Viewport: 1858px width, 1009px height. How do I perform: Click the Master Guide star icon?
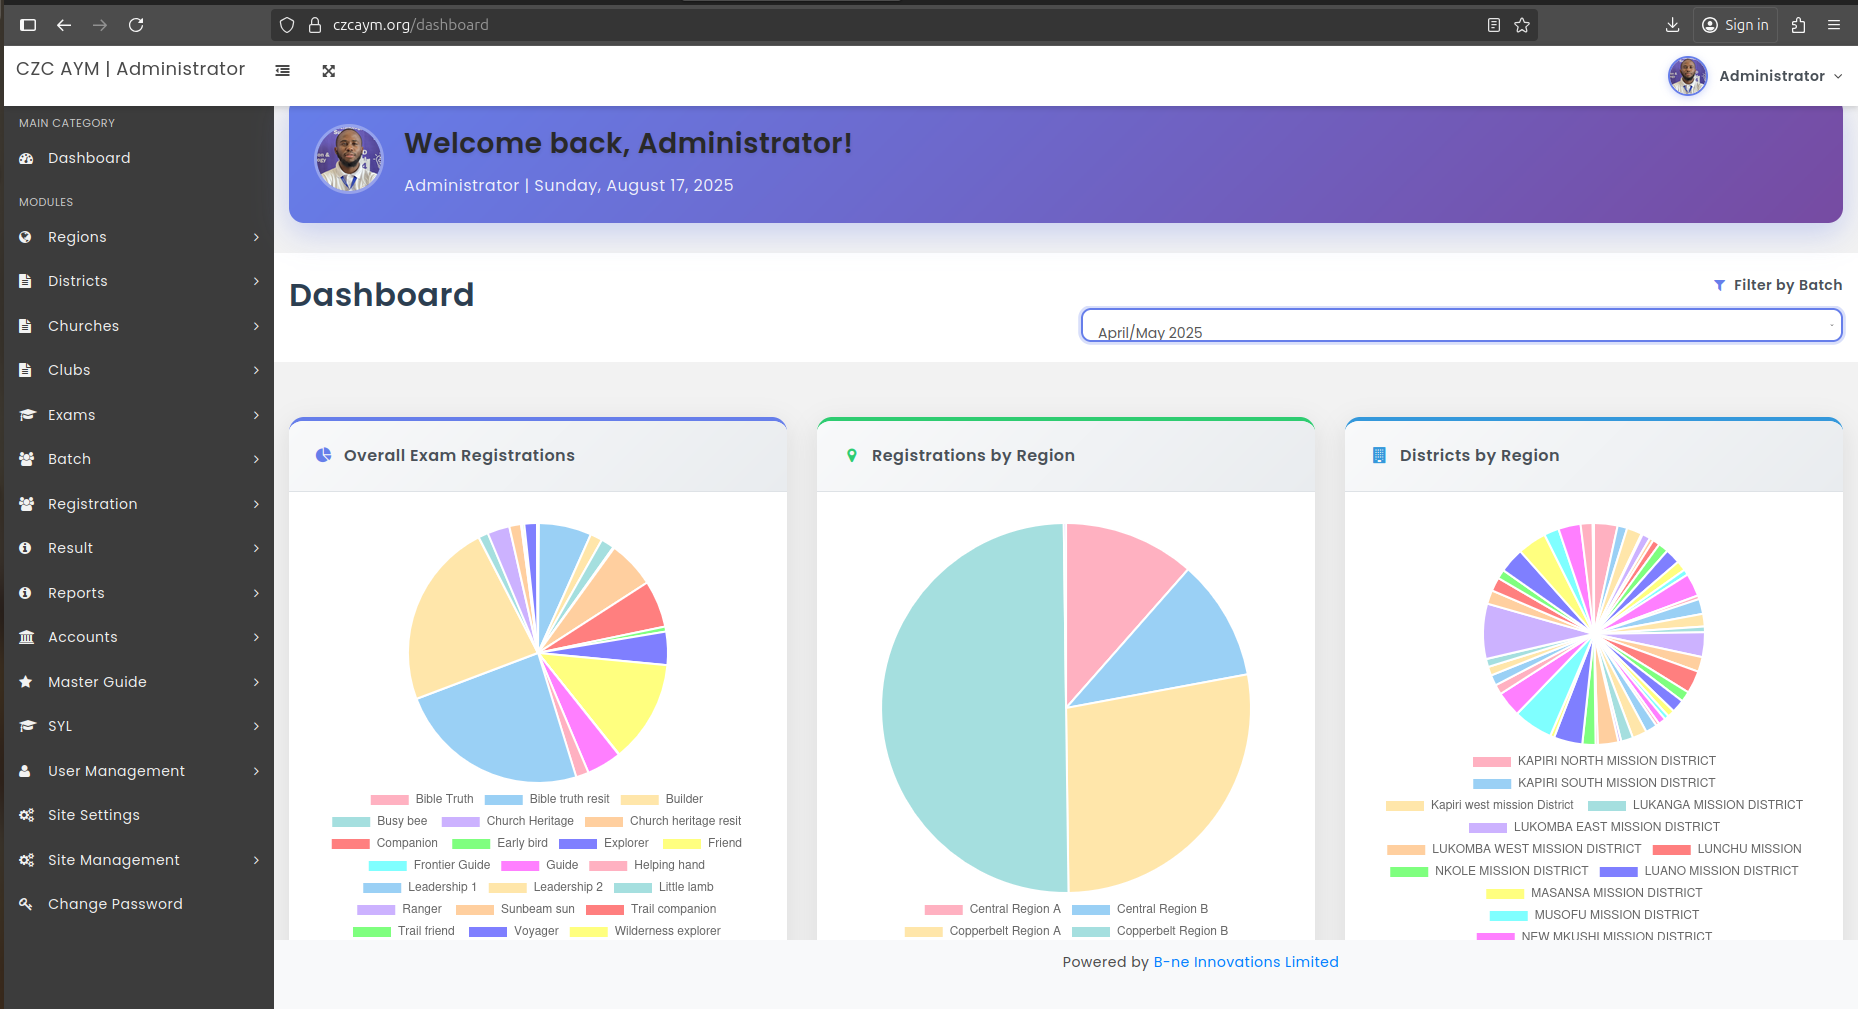25,682
